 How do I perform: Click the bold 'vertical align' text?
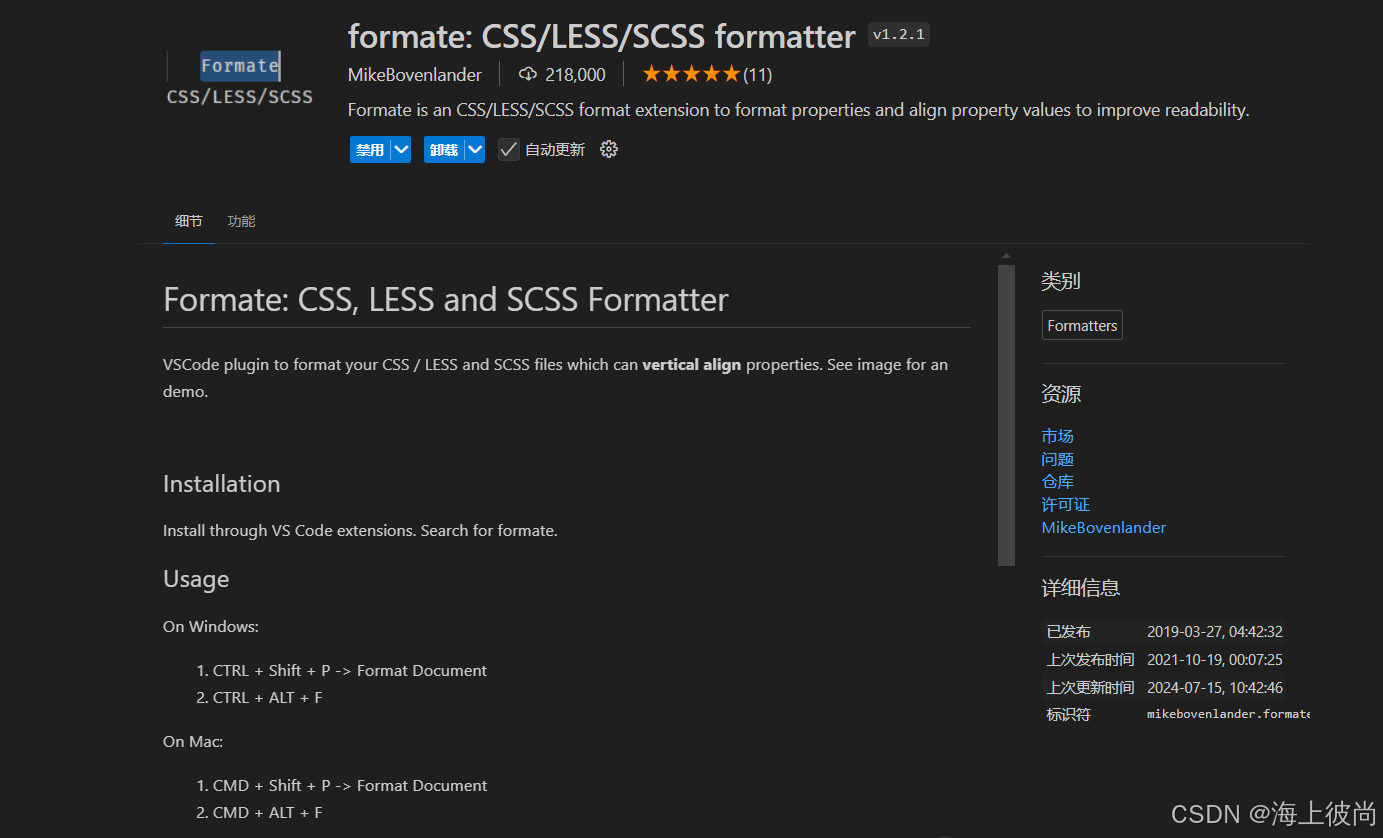pos(692,365)
